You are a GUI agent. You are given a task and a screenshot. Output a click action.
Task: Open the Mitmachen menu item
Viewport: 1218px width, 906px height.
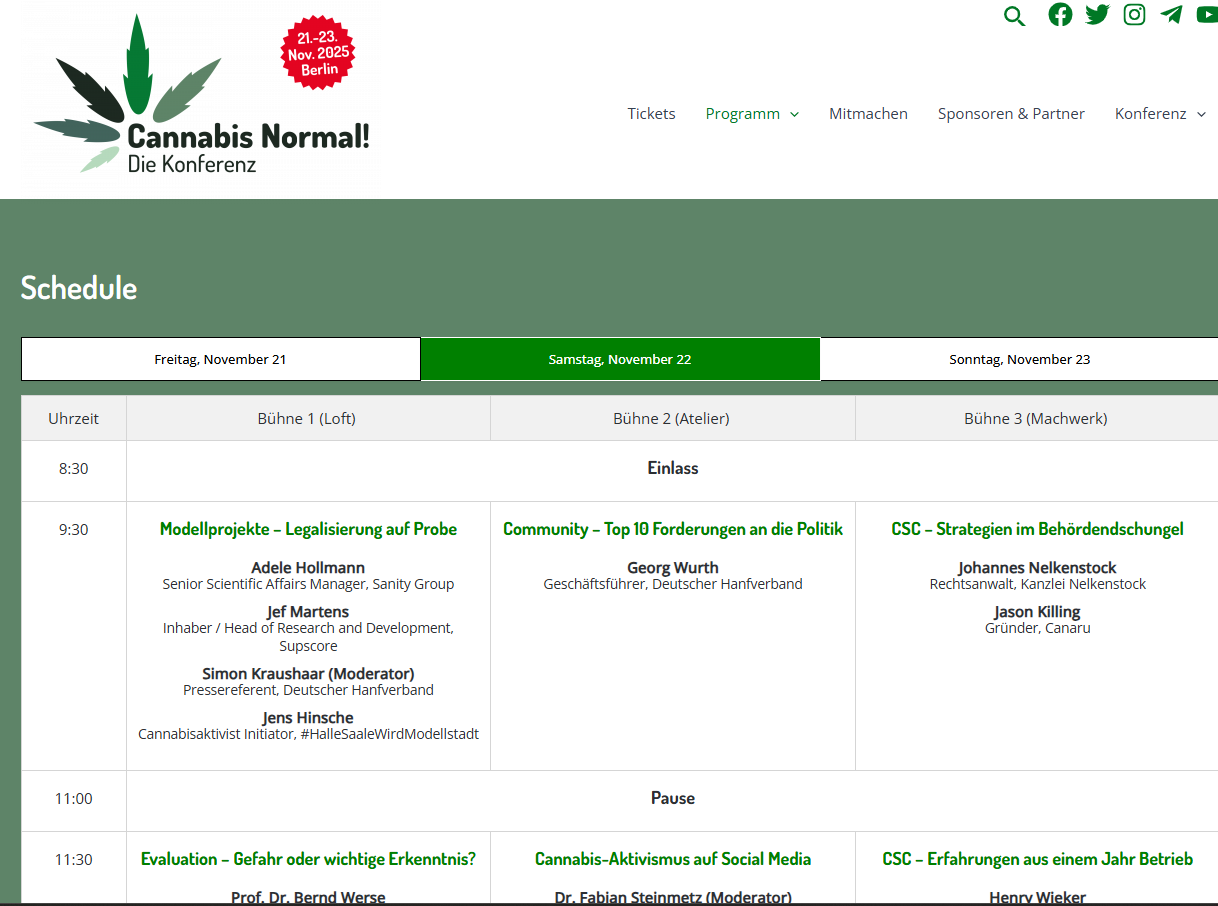coord(868,114)
